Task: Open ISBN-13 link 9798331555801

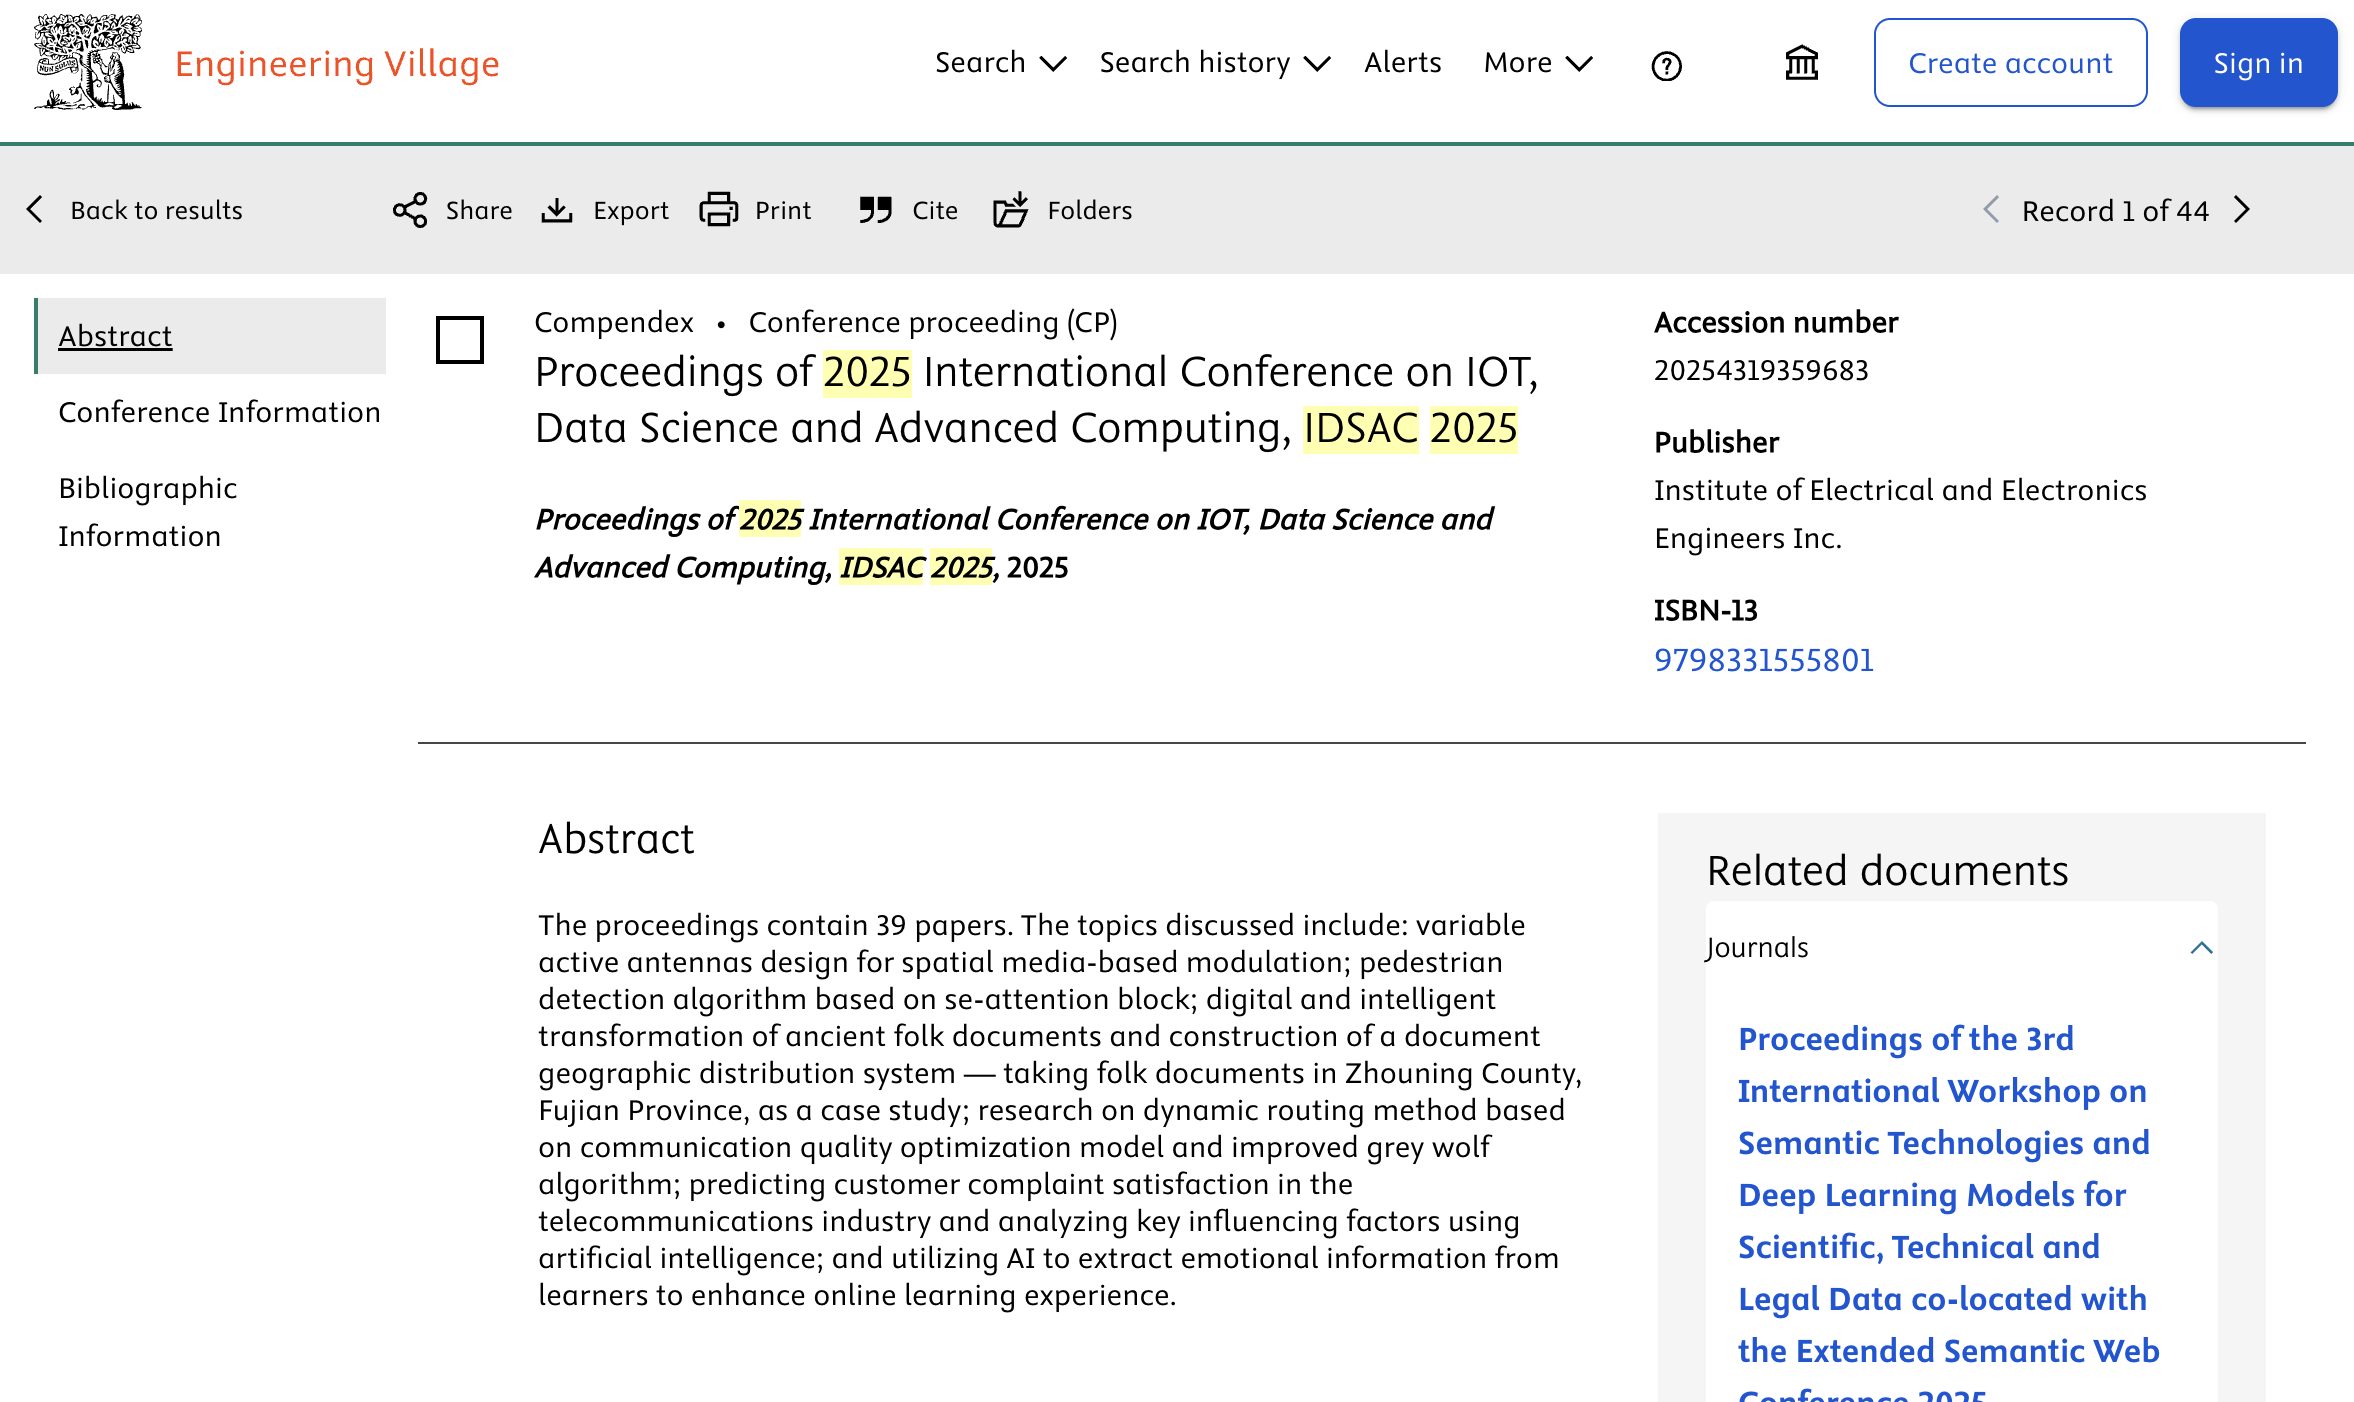Action: pos(1763,660)
